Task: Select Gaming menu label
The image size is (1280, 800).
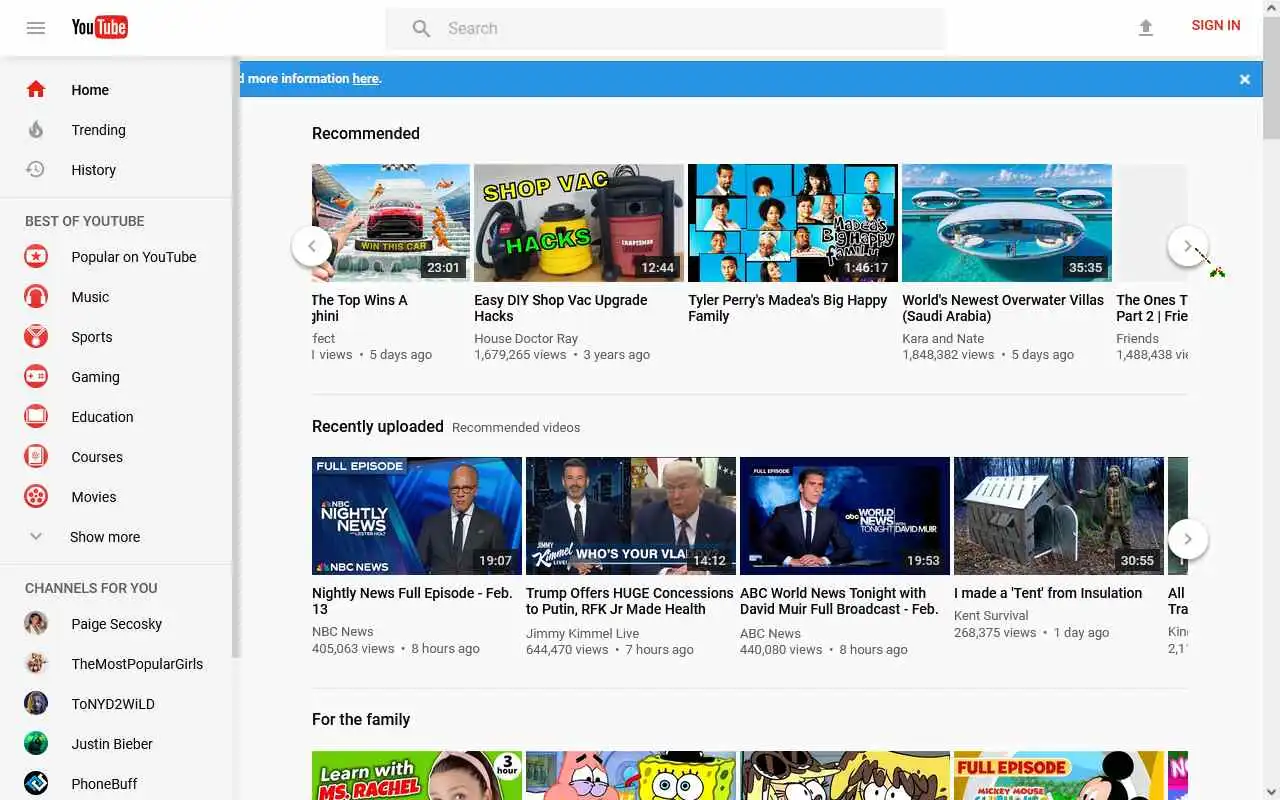Action: (x=95, y=377)
